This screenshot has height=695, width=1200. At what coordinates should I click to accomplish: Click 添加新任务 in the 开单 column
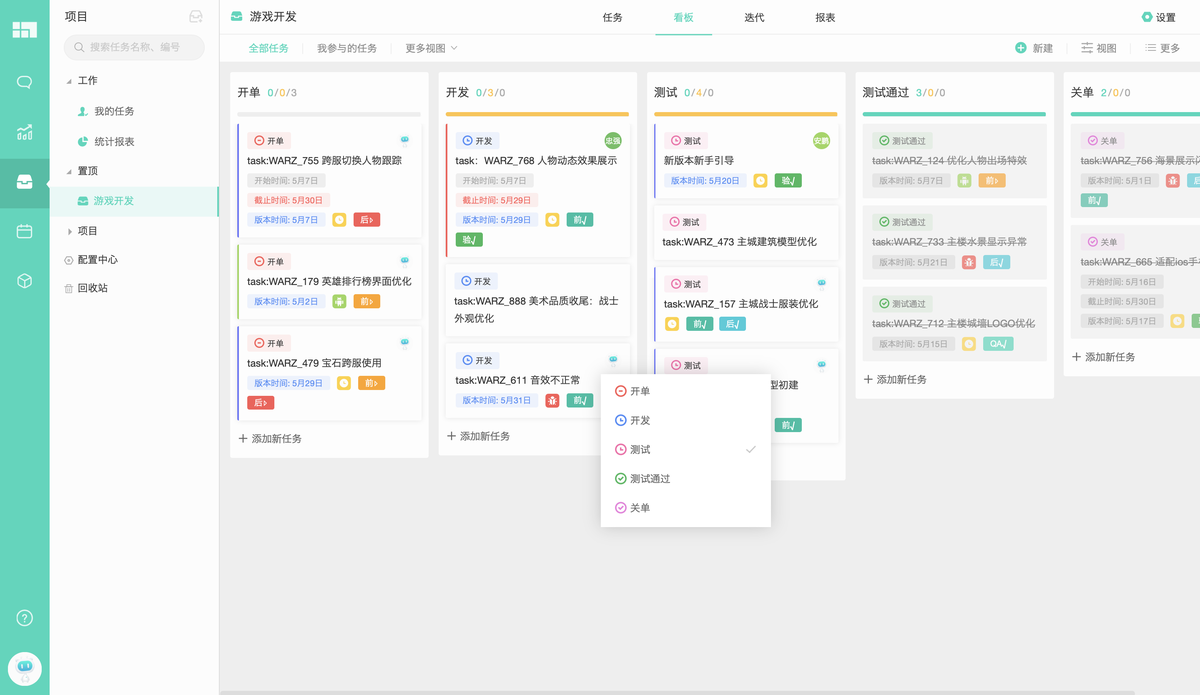(270, 439)
